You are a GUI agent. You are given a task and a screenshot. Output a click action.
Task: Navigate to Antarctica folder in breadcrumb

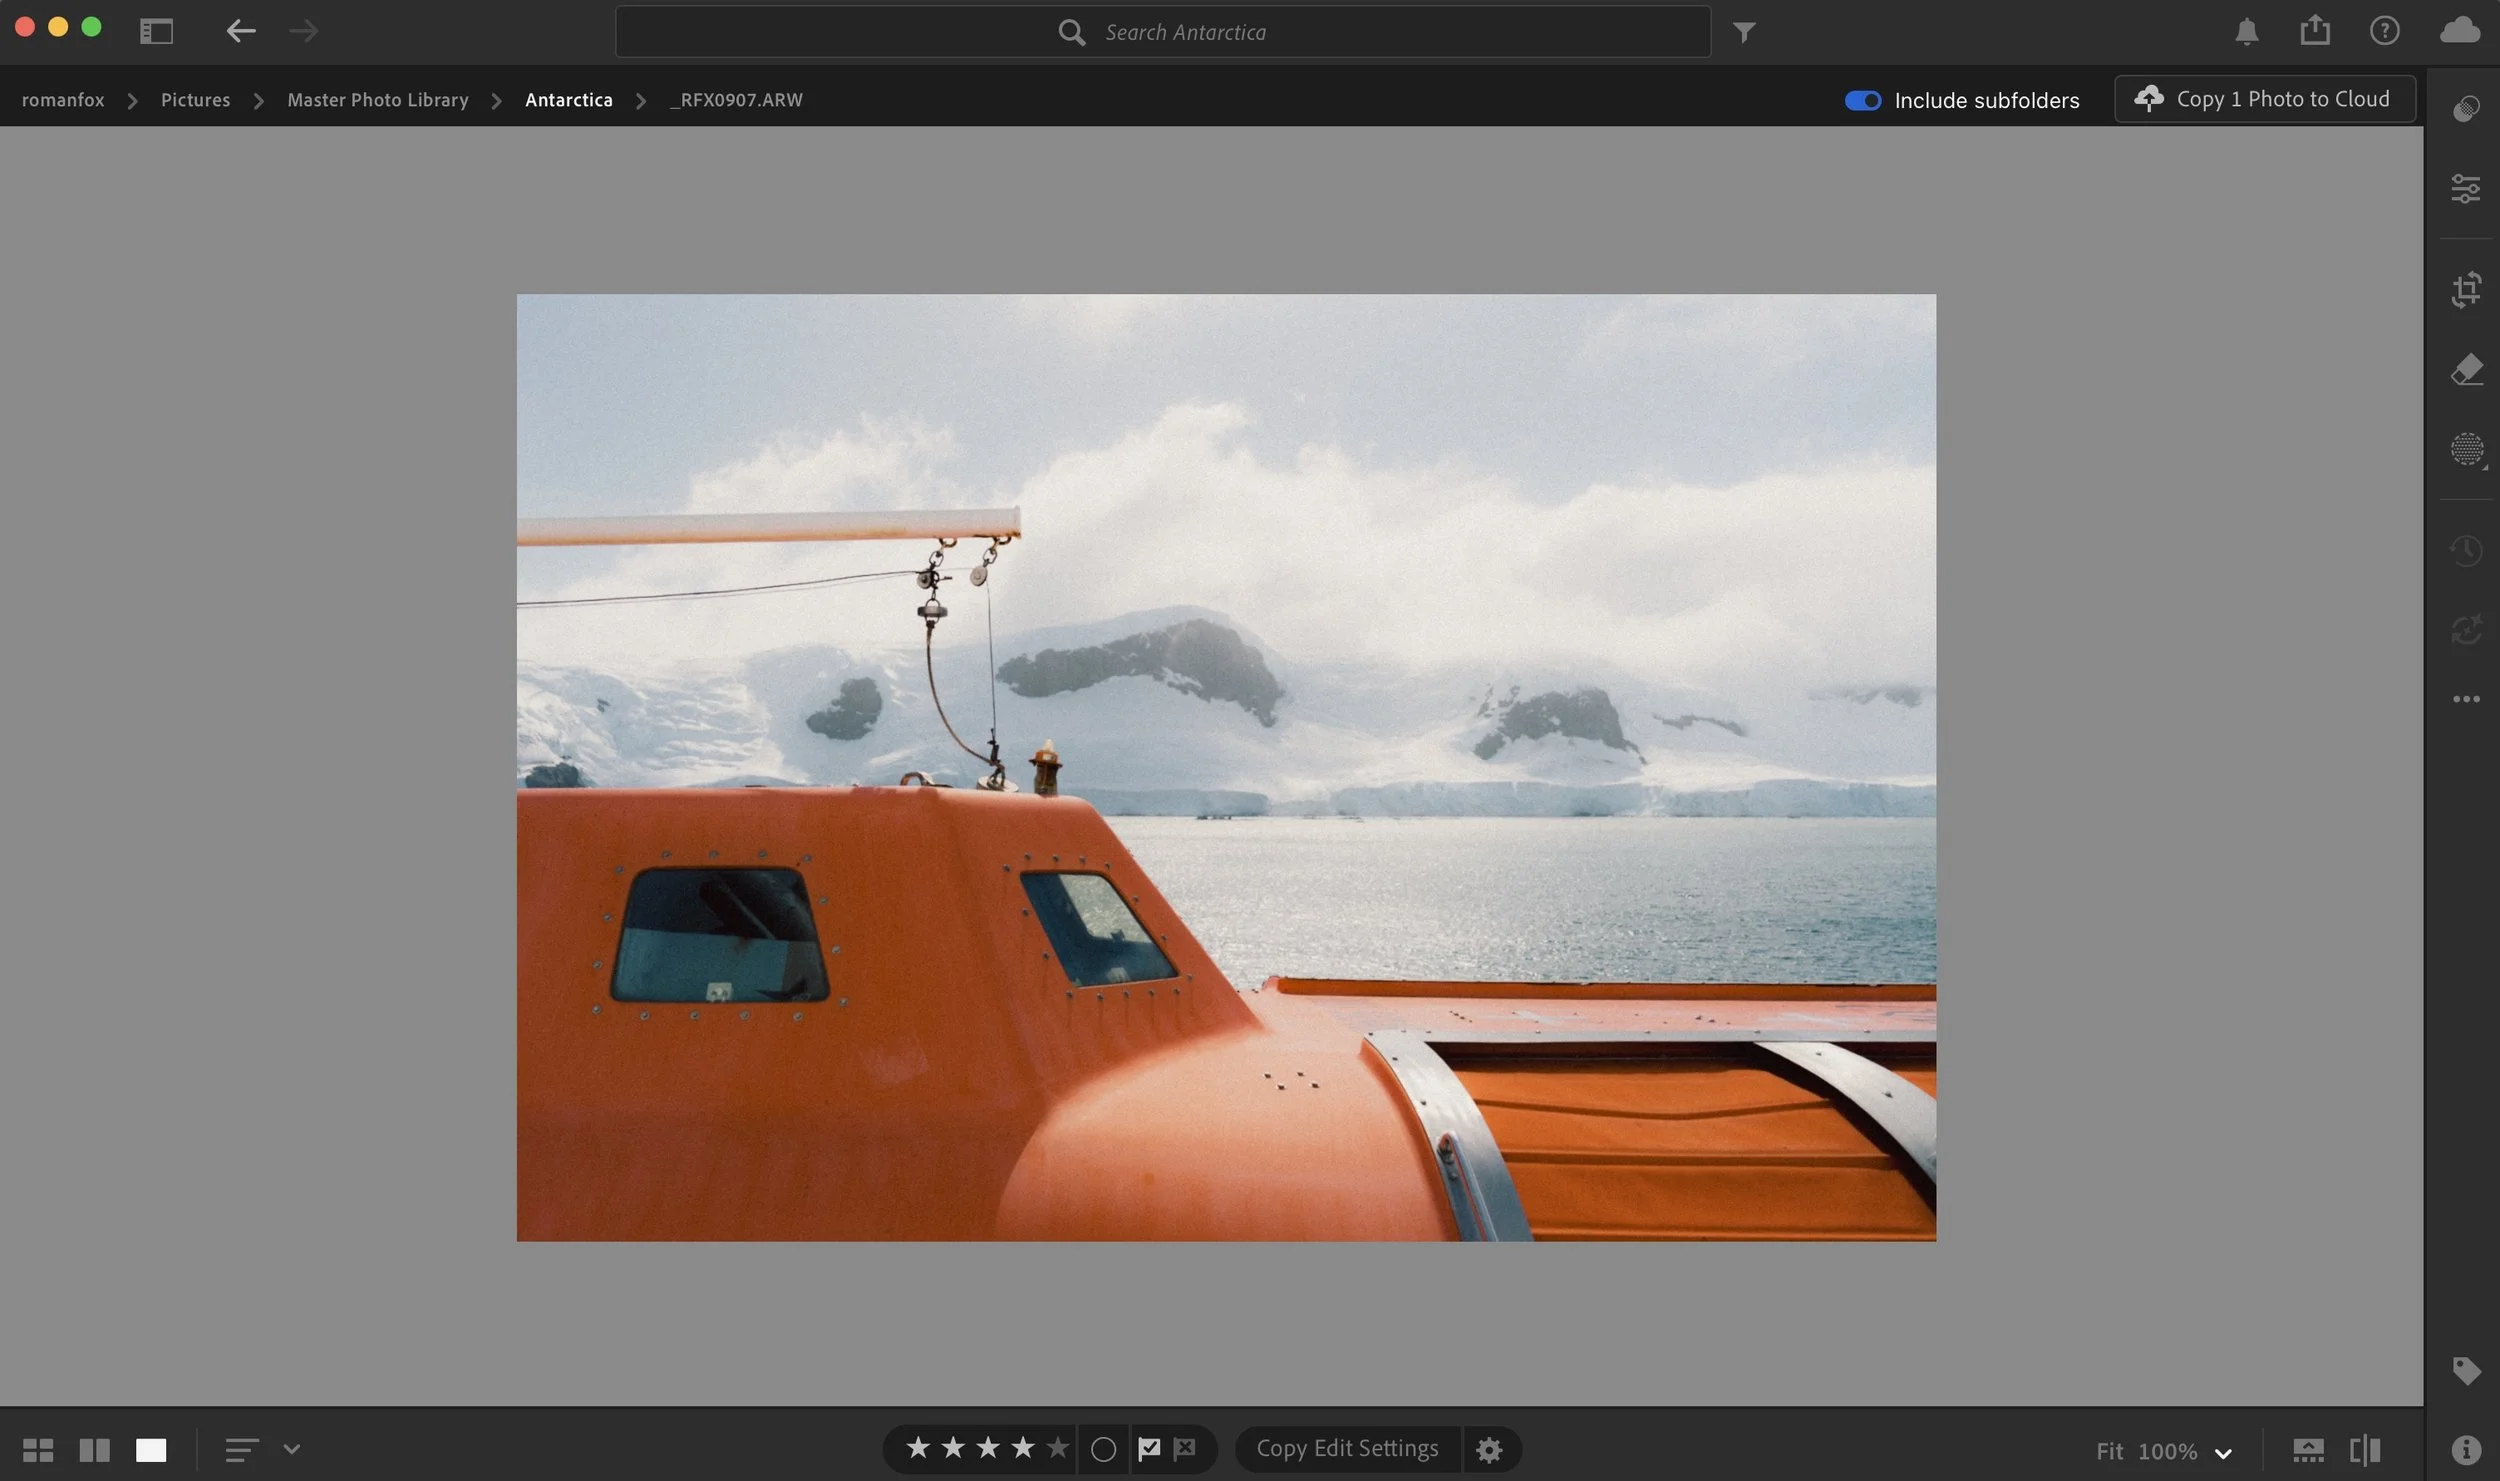click(x=568, y=100)
